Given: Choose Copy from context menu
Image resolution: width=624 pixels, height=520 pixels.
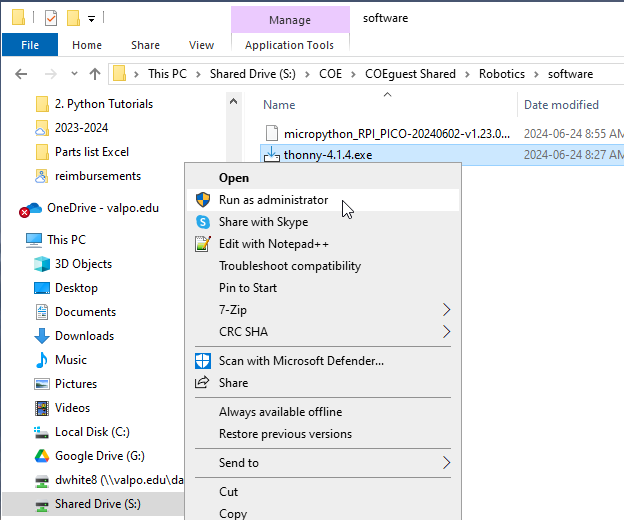Looking at the screenshot, I should [323, 513].
